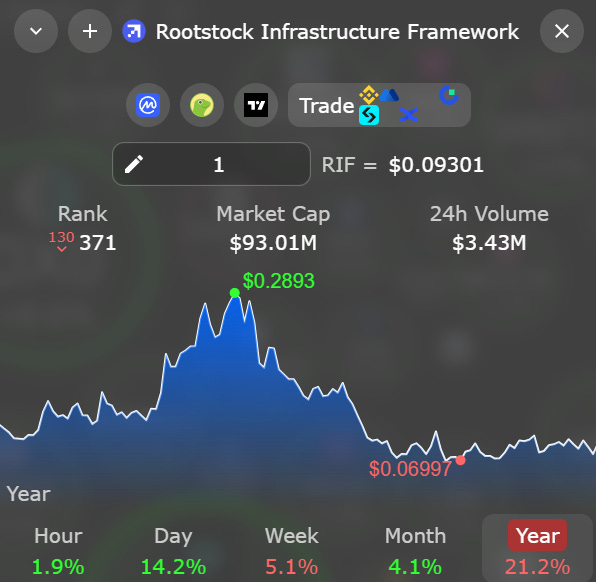Image resolution: width=596 pixels, height=582 pixels.
Task: Click the Rootstock RIF coin logo
Action: [x=134, y=31]
